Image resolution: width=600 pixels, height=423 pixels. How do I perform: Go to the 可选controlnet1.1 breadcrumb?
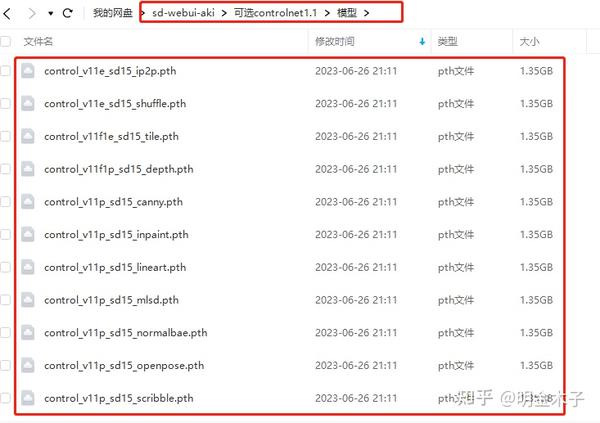[276, 13]
